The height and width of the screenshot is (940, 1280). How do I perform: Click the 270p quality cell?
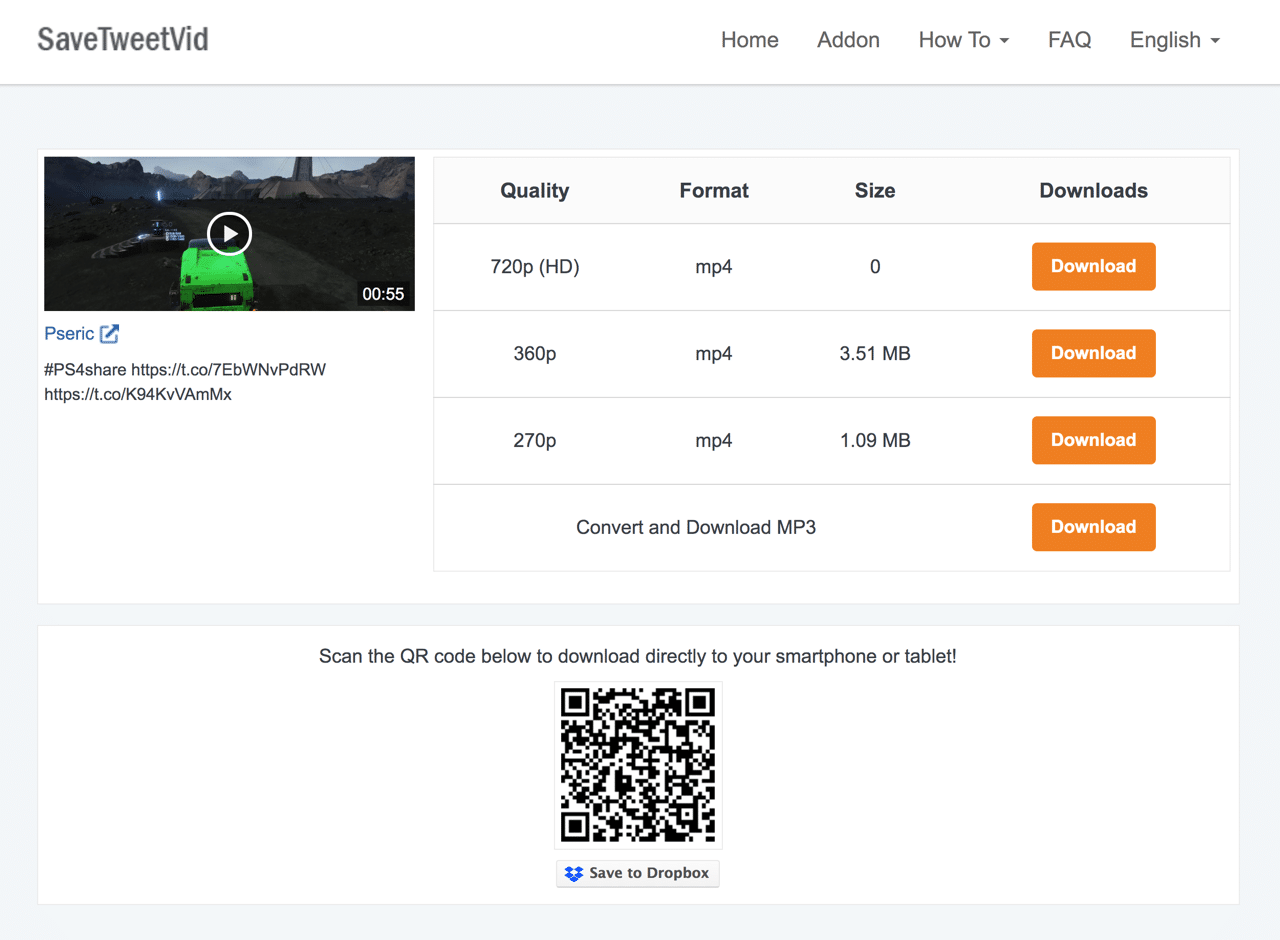click(535, 441)
